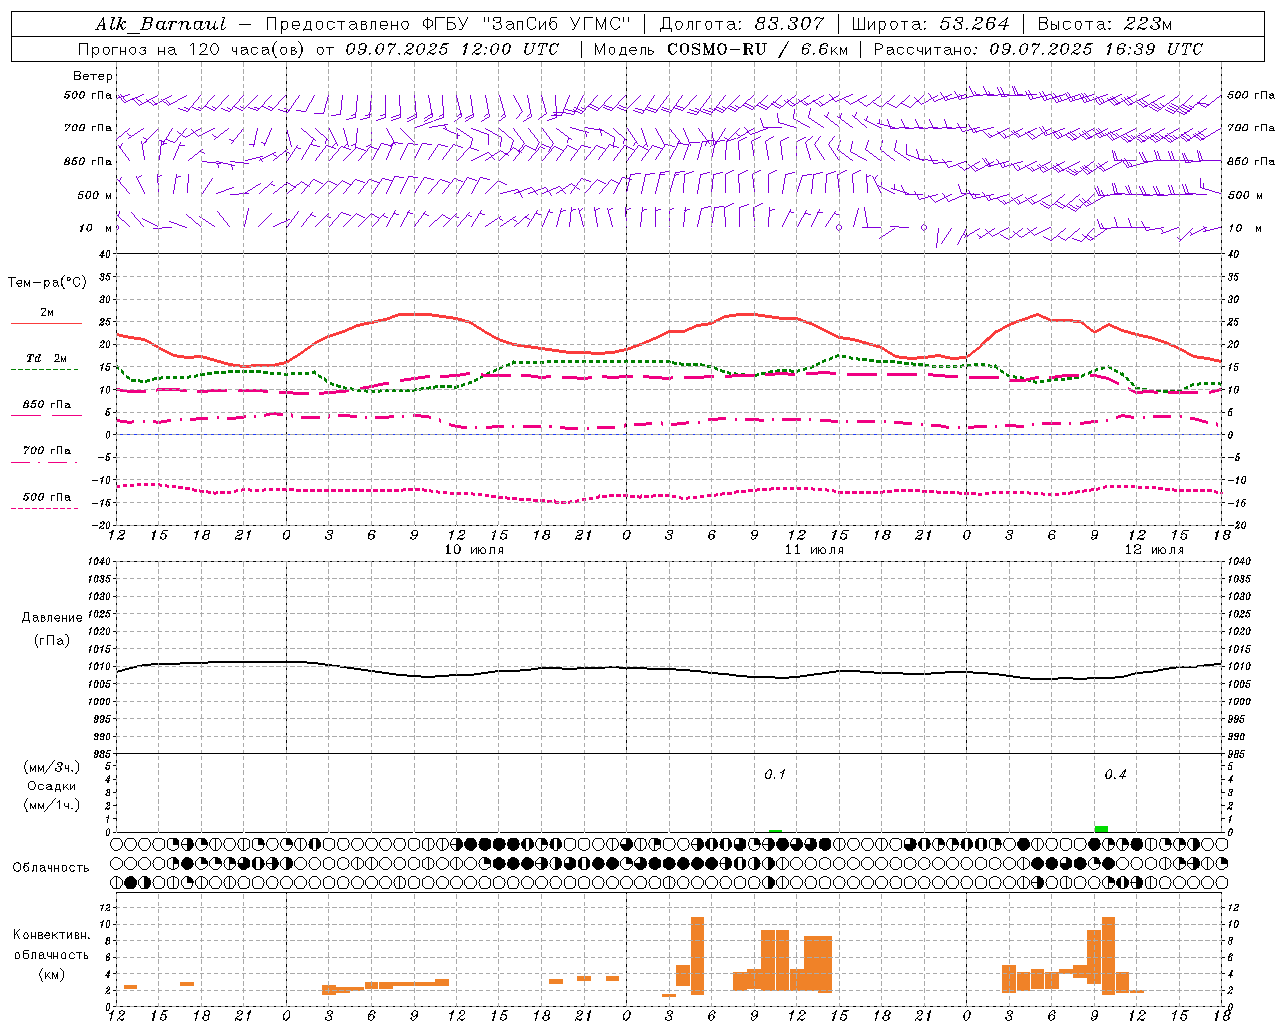Click the '500 м' label left of wind panel
Viewport: 1280px width, 1024px height.
click(x=95, y=195)
